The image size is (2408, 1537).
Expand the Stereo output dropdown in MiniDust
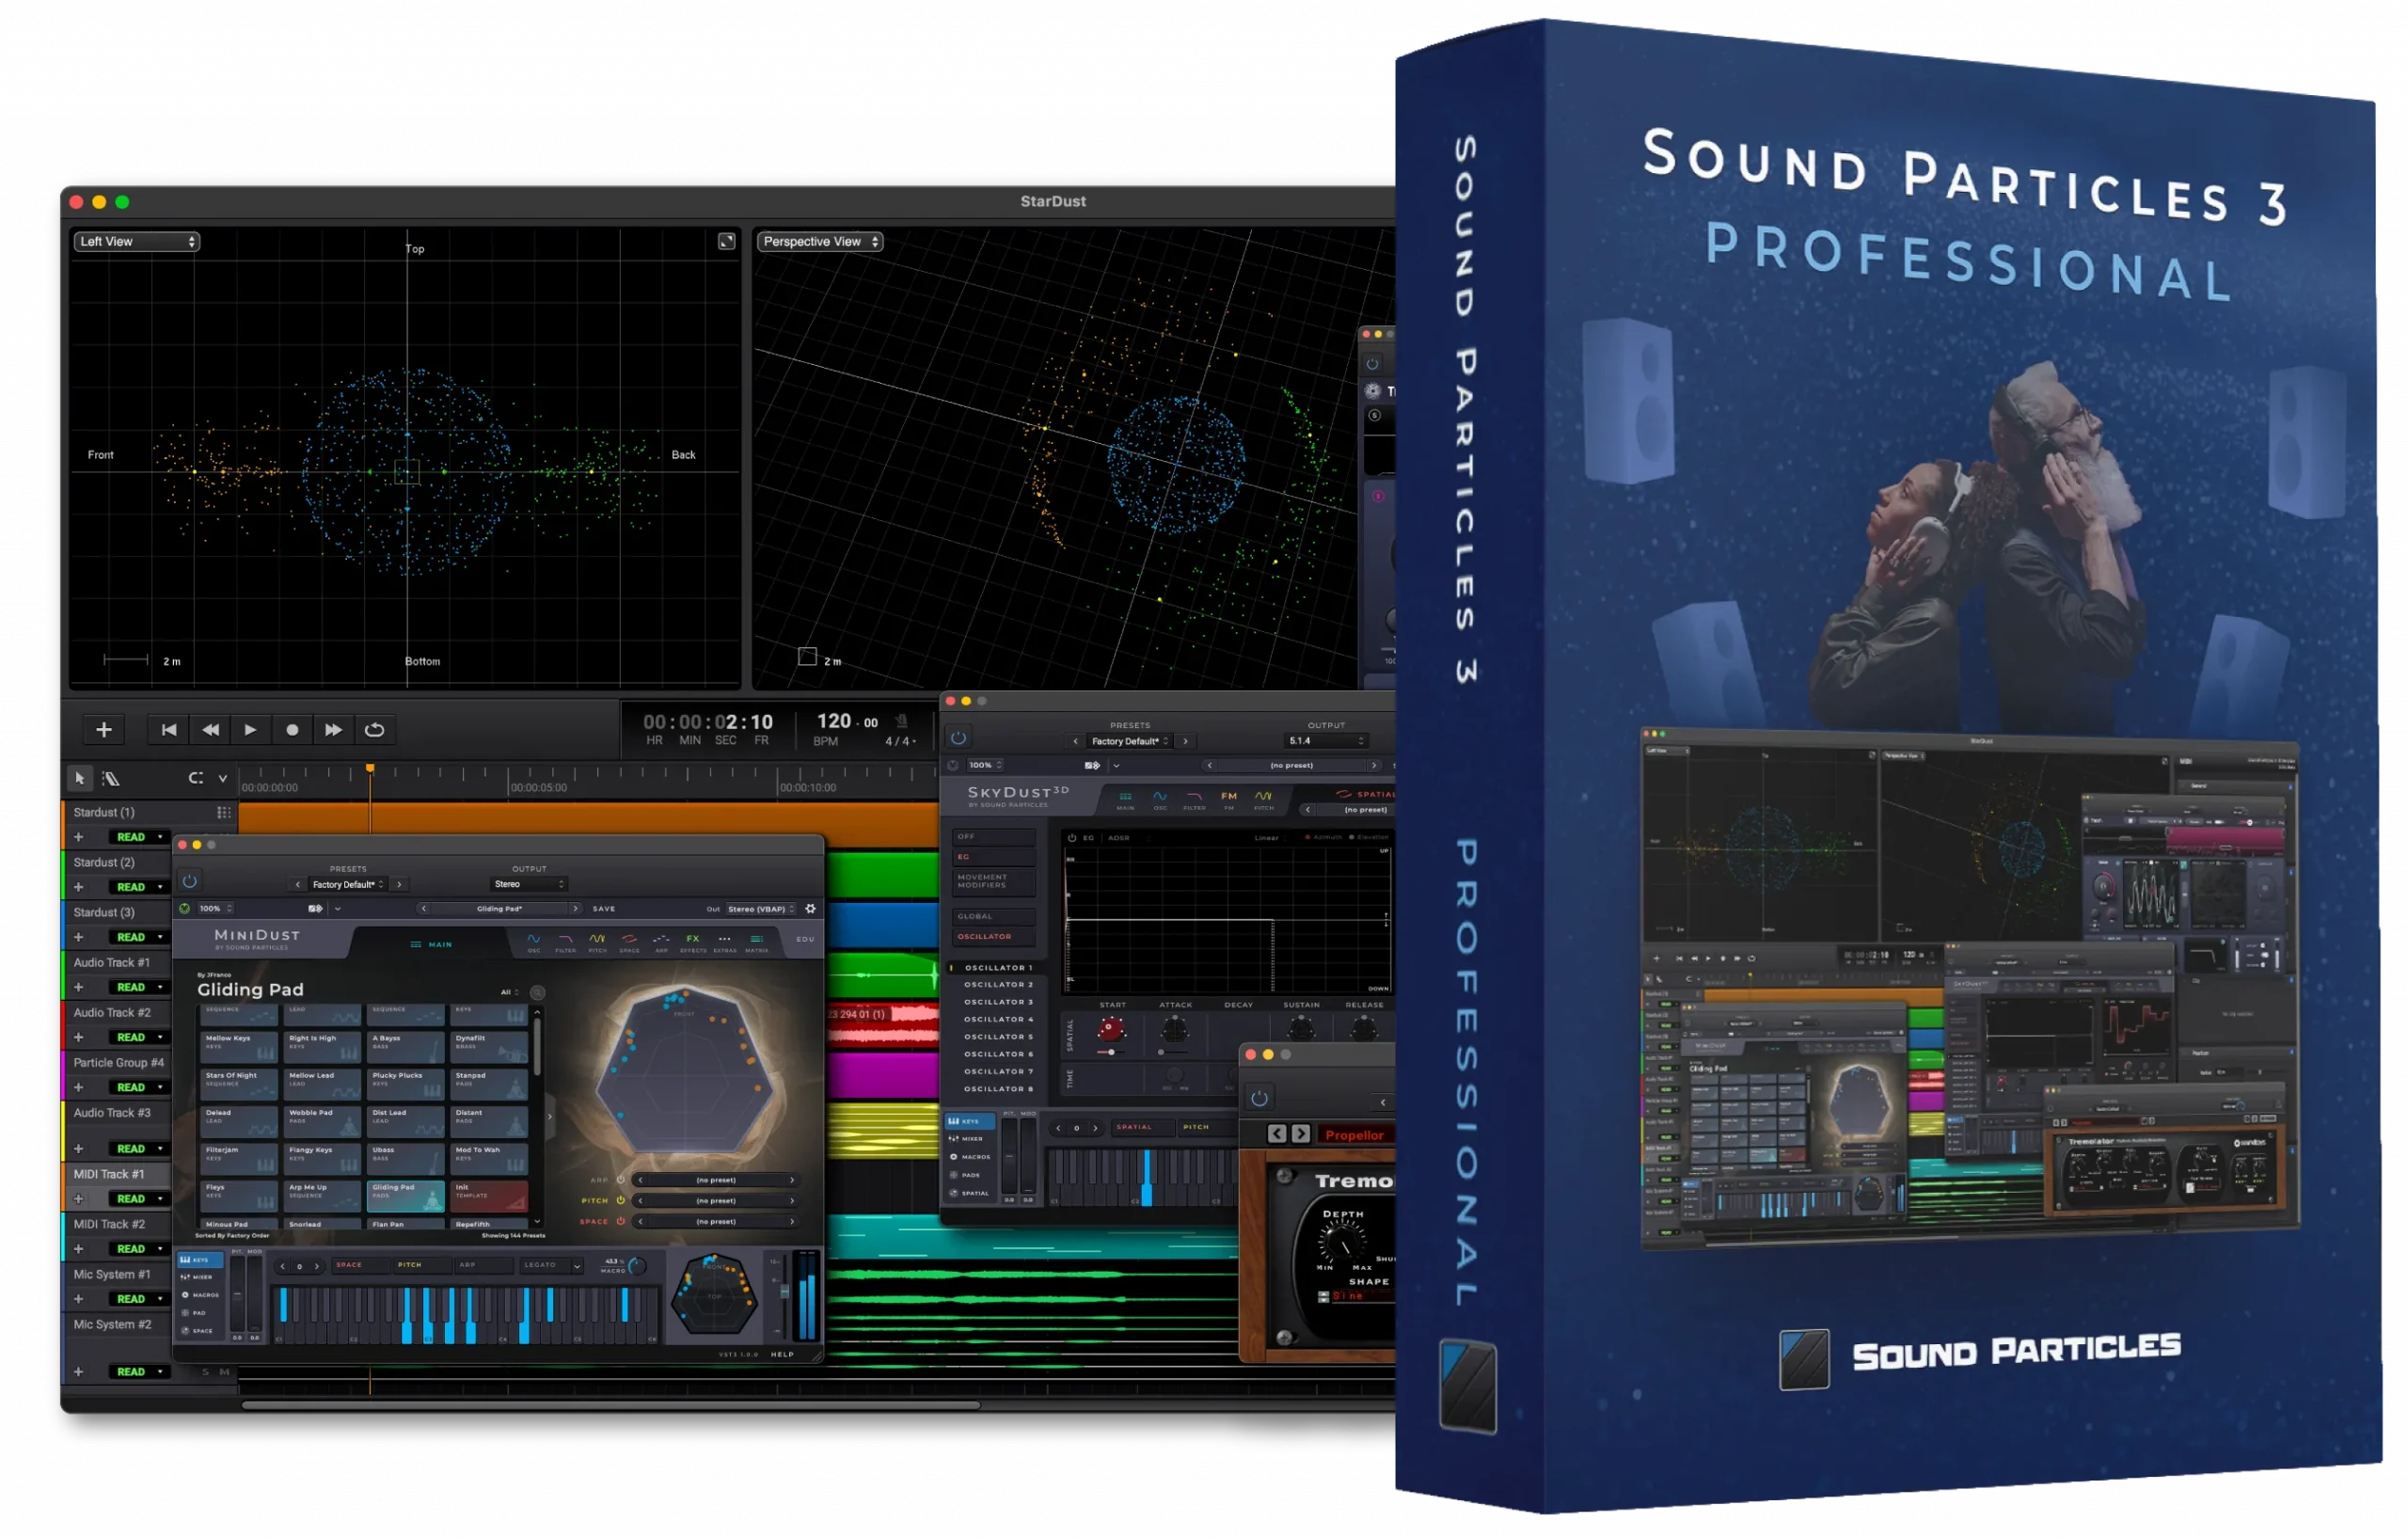(x=530, y=884)
